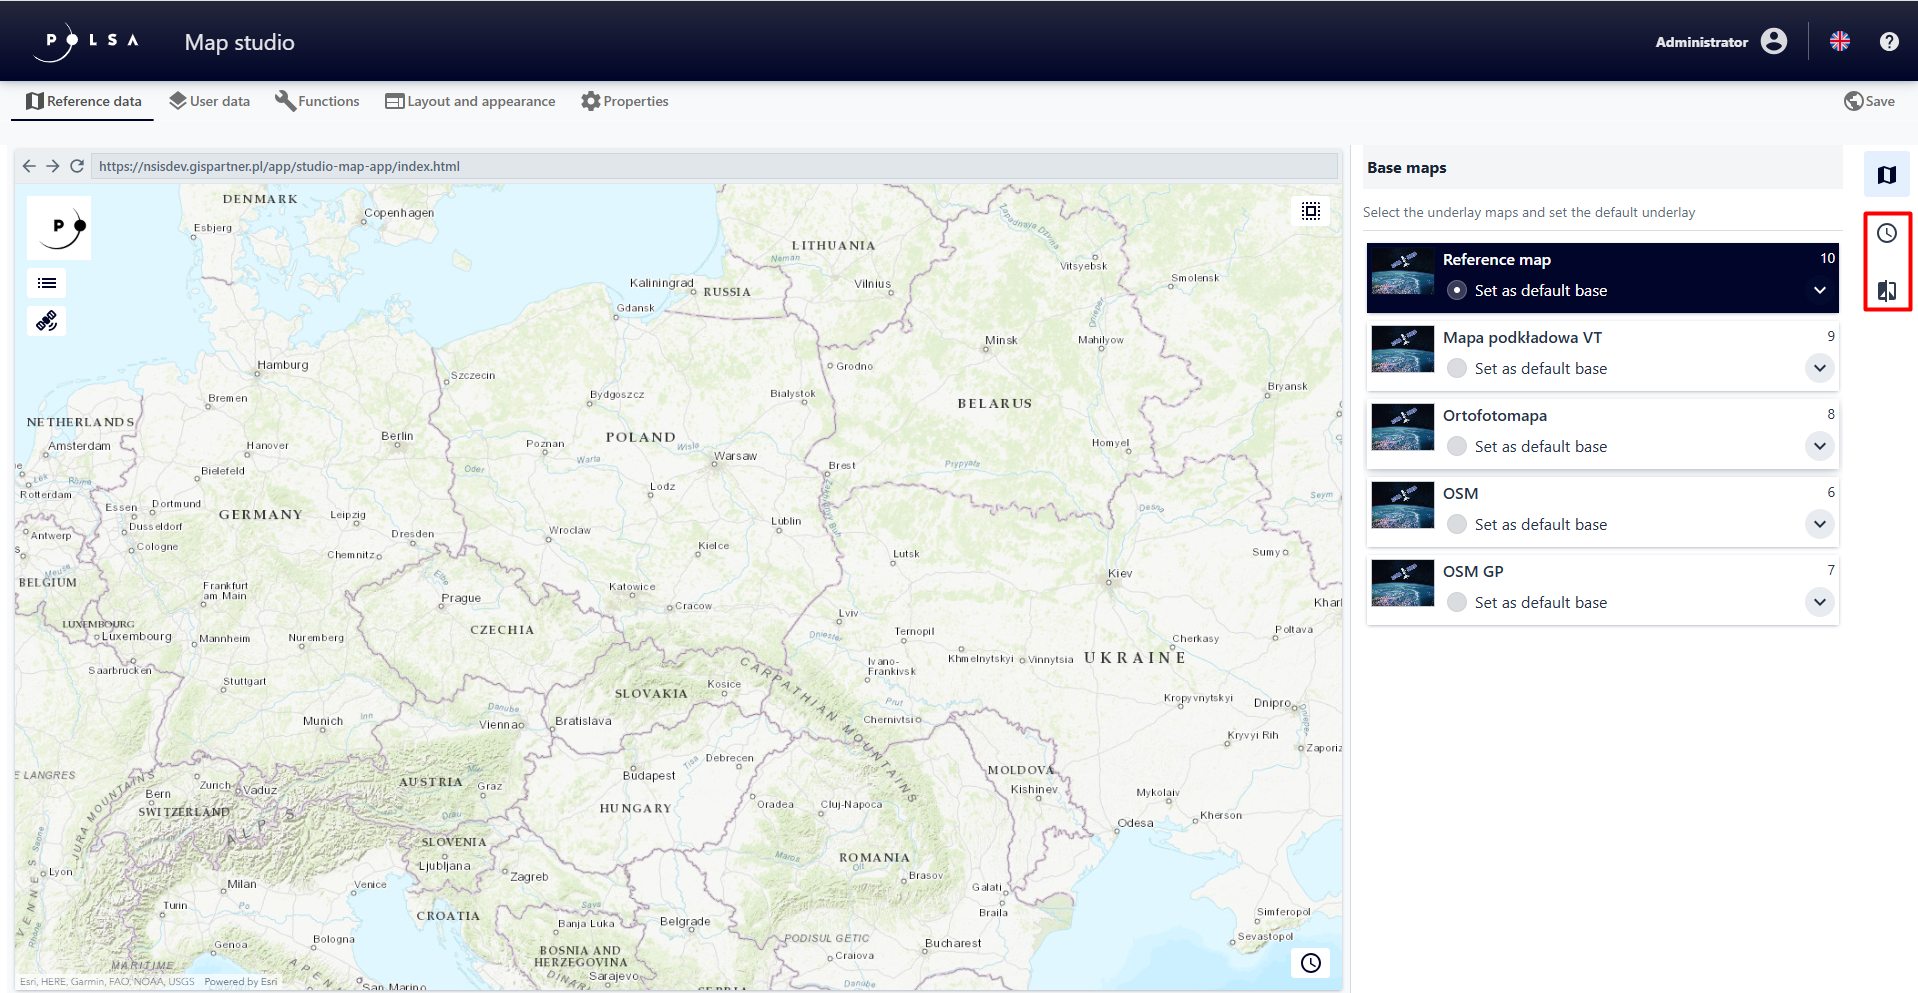Expand the OSM base map entry
Image resolution: width=1918 pixels, height=993 pixels.
1819,524
